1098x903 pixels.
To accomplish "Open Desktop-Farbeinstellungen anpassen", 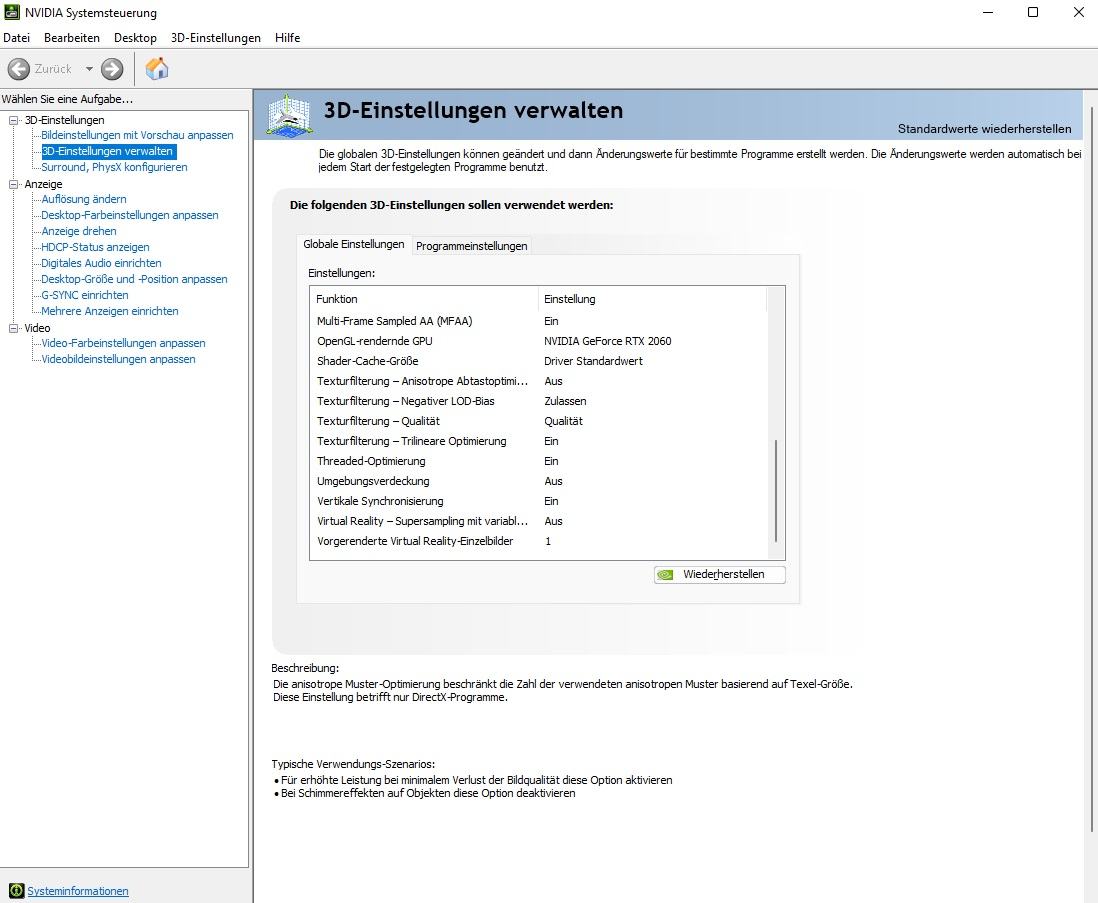I will (130, 215).
